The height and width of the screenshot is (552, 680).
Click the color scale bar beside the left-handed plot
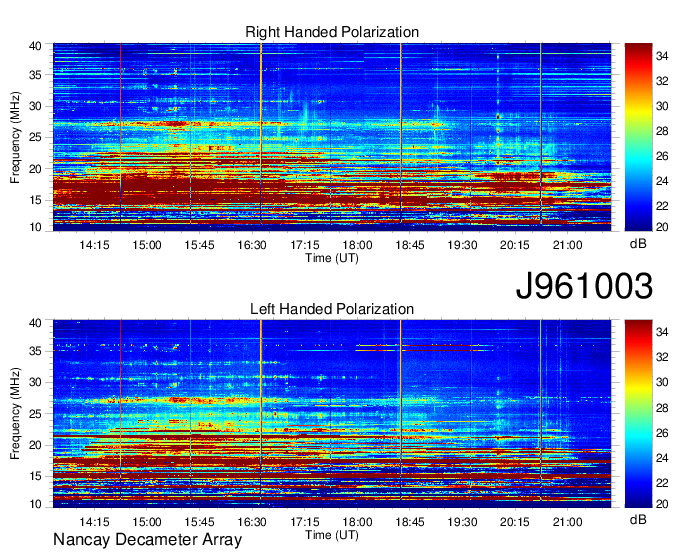[x=638, y=414]
